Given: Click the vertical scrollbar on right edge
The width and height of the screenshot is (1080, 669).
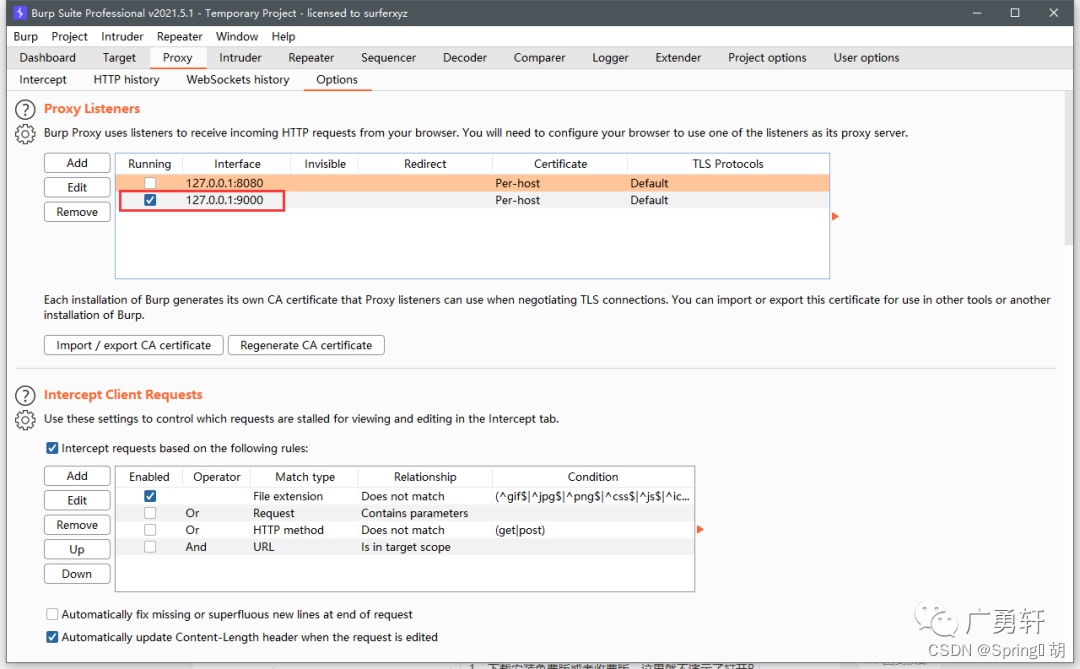Looking at the screenshot, I should pyautogui.click(x=1068, y=169).
